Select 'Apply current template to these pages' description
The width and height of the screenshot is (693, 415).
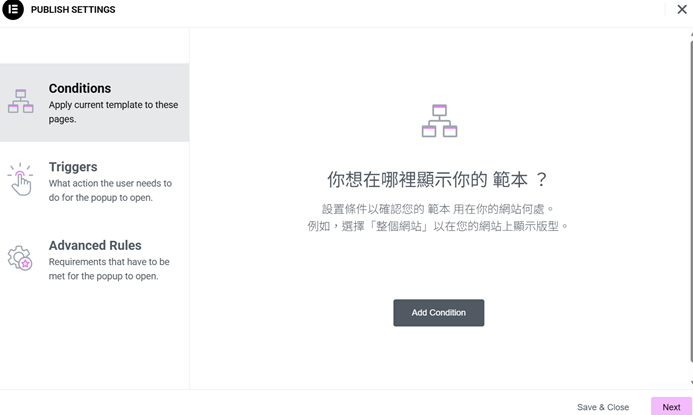tap(113, 112)
